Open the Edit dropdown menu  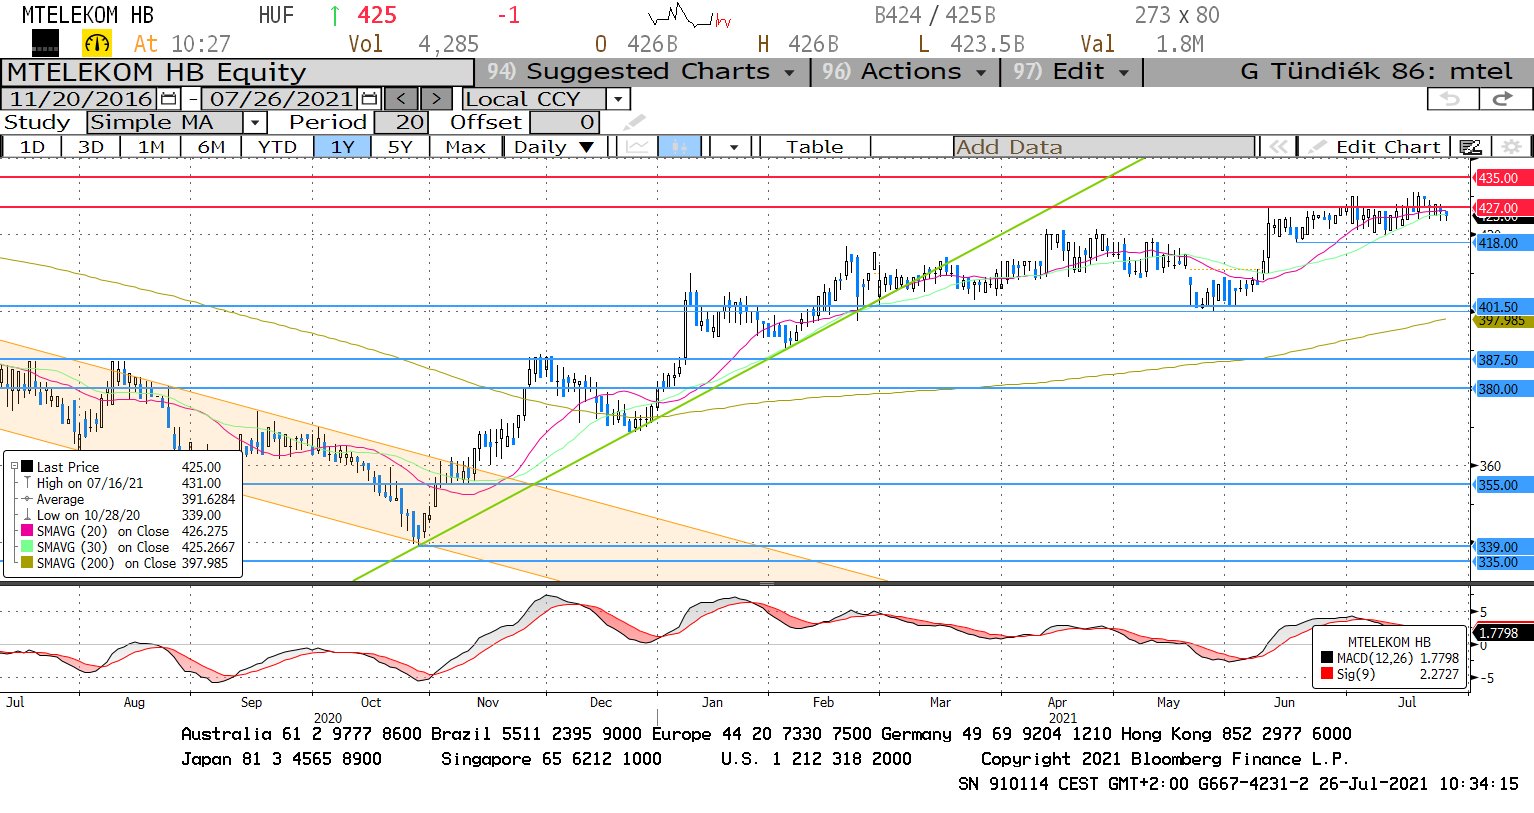[x=1071, y=72]
